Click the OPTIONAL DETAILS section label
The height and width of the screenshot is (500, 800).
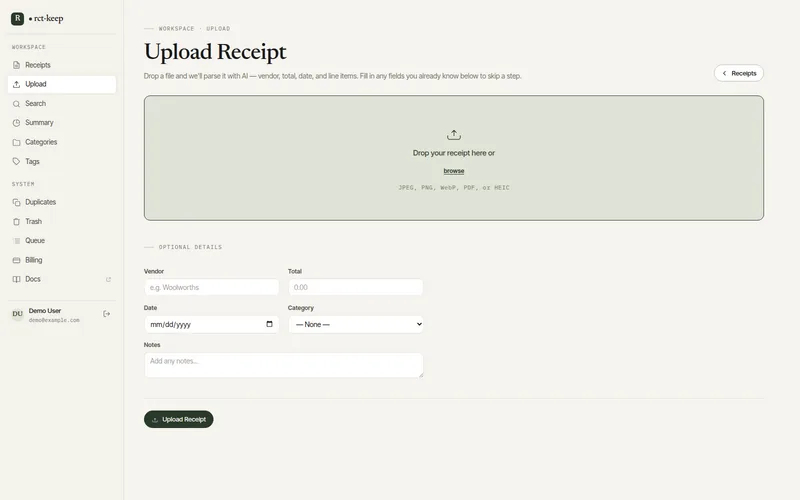click(190, 247)
